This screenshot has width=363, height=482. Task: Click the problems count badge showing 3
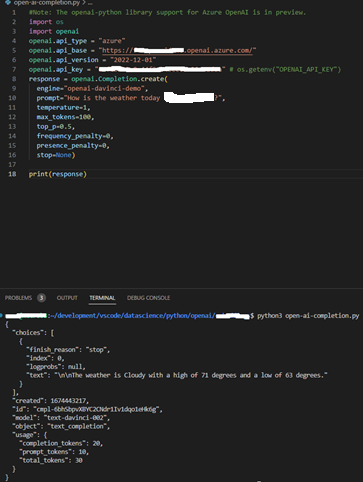pyautogui.click(x=41, y=298)
